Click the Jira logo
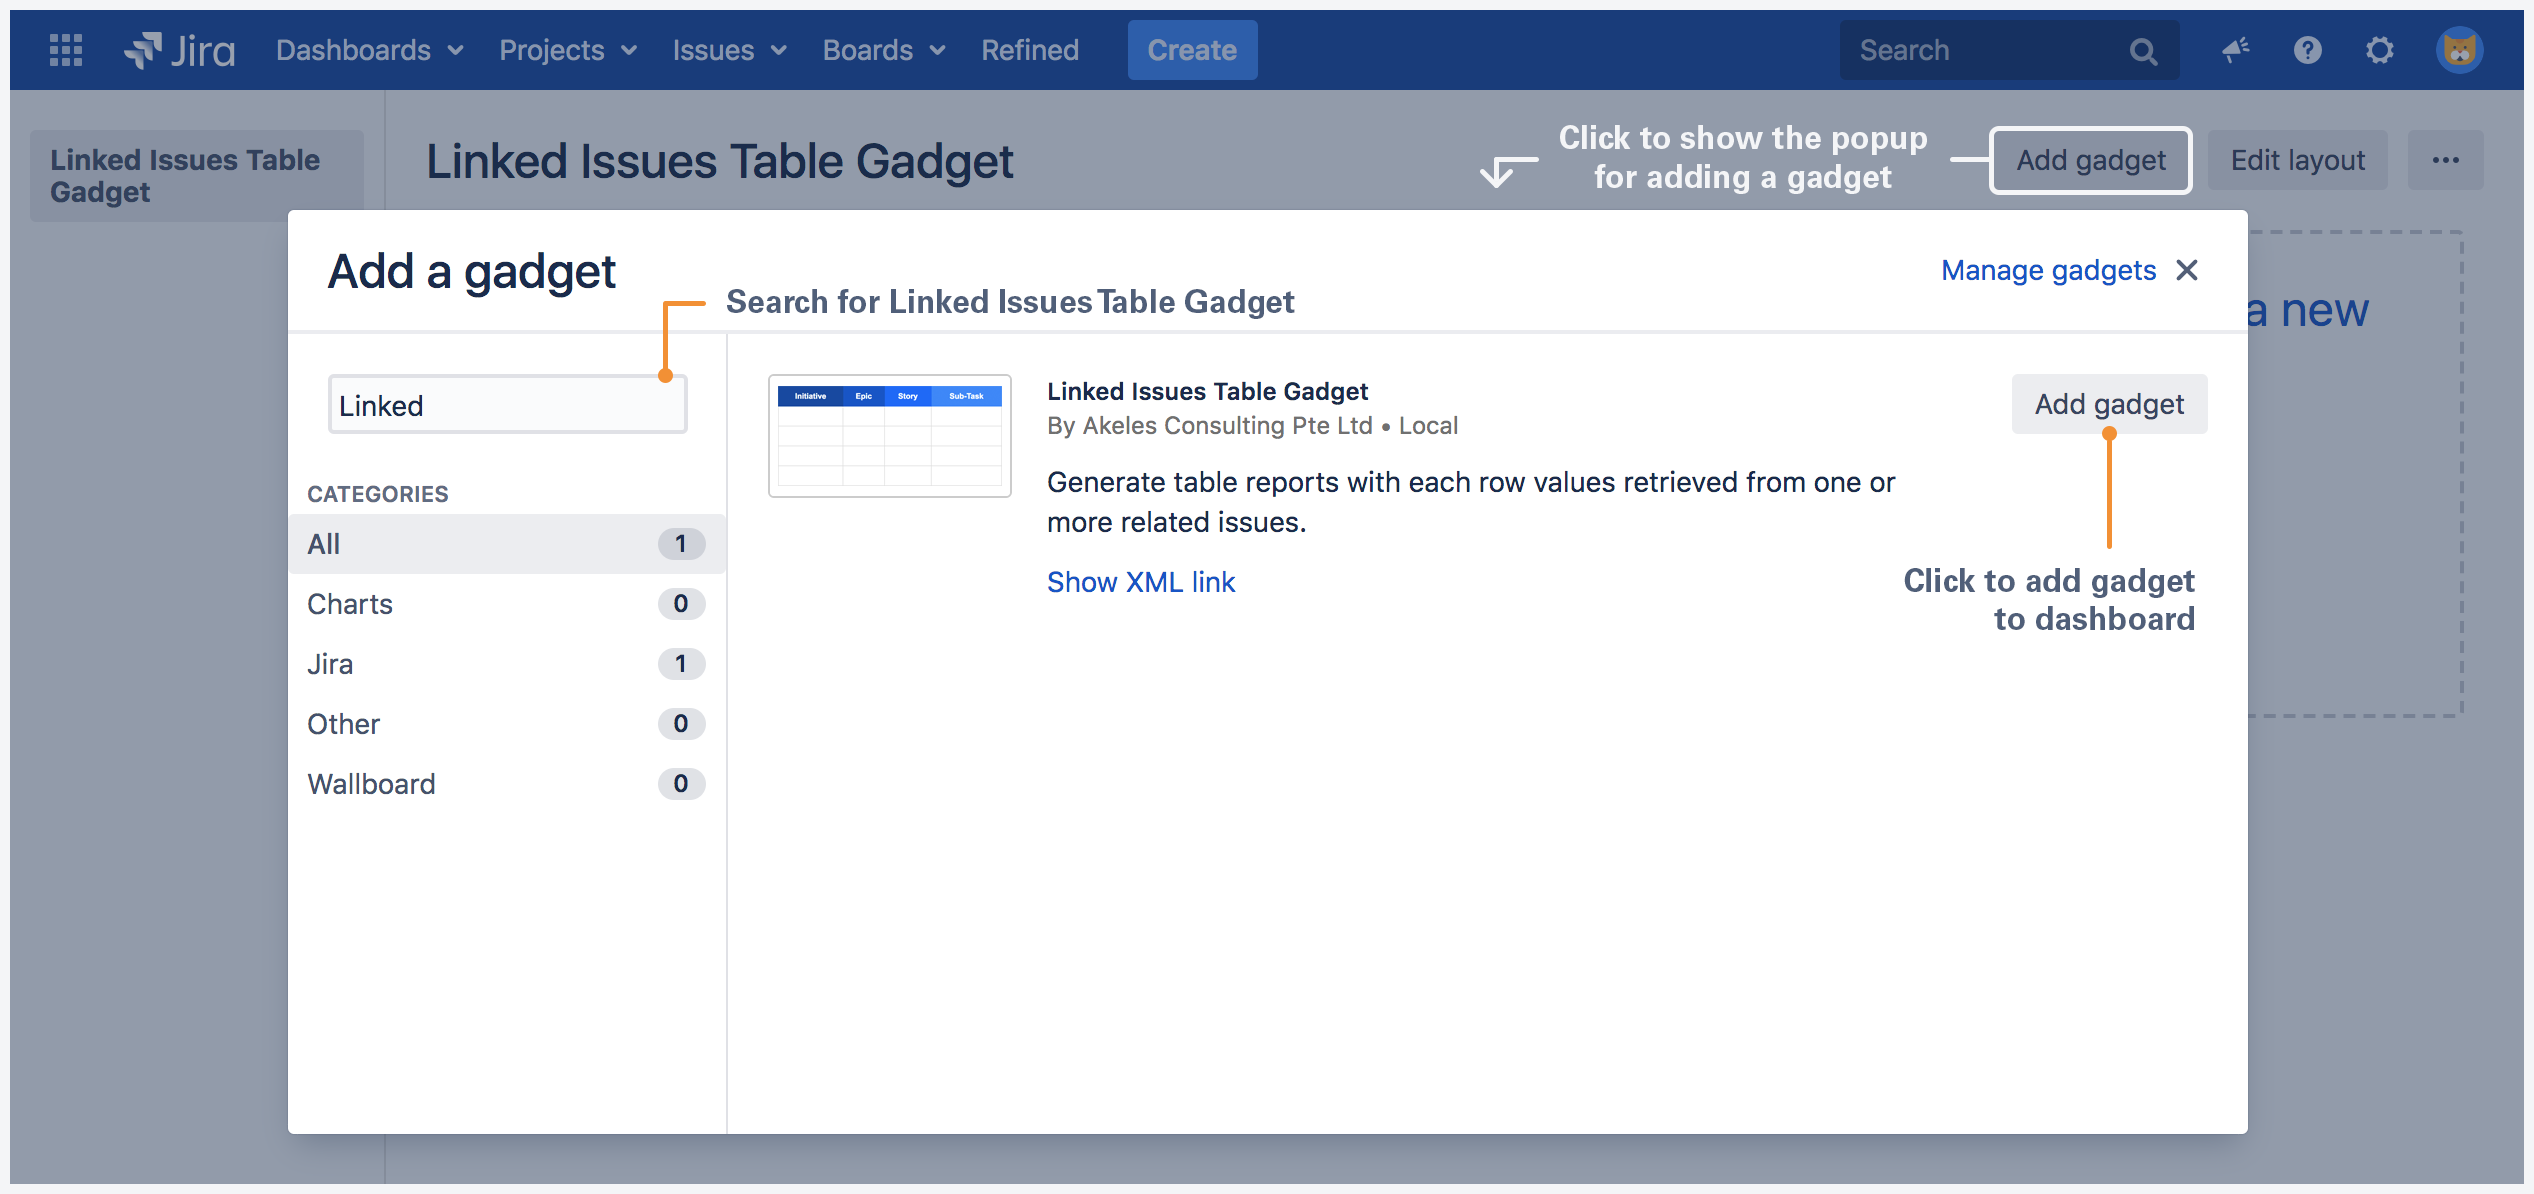 coord(180,50)
